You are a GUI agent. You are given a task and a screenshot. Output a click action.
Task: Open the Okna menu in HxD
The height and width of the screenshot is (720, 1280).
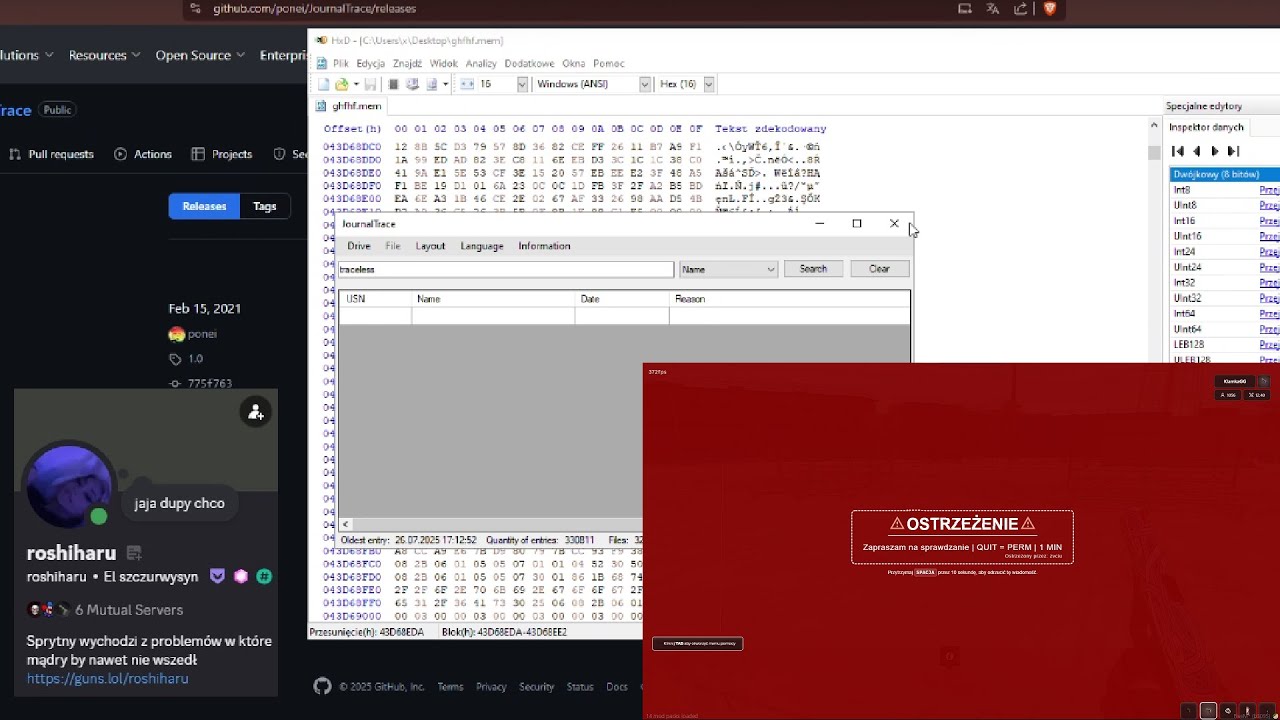pos(573,63)
